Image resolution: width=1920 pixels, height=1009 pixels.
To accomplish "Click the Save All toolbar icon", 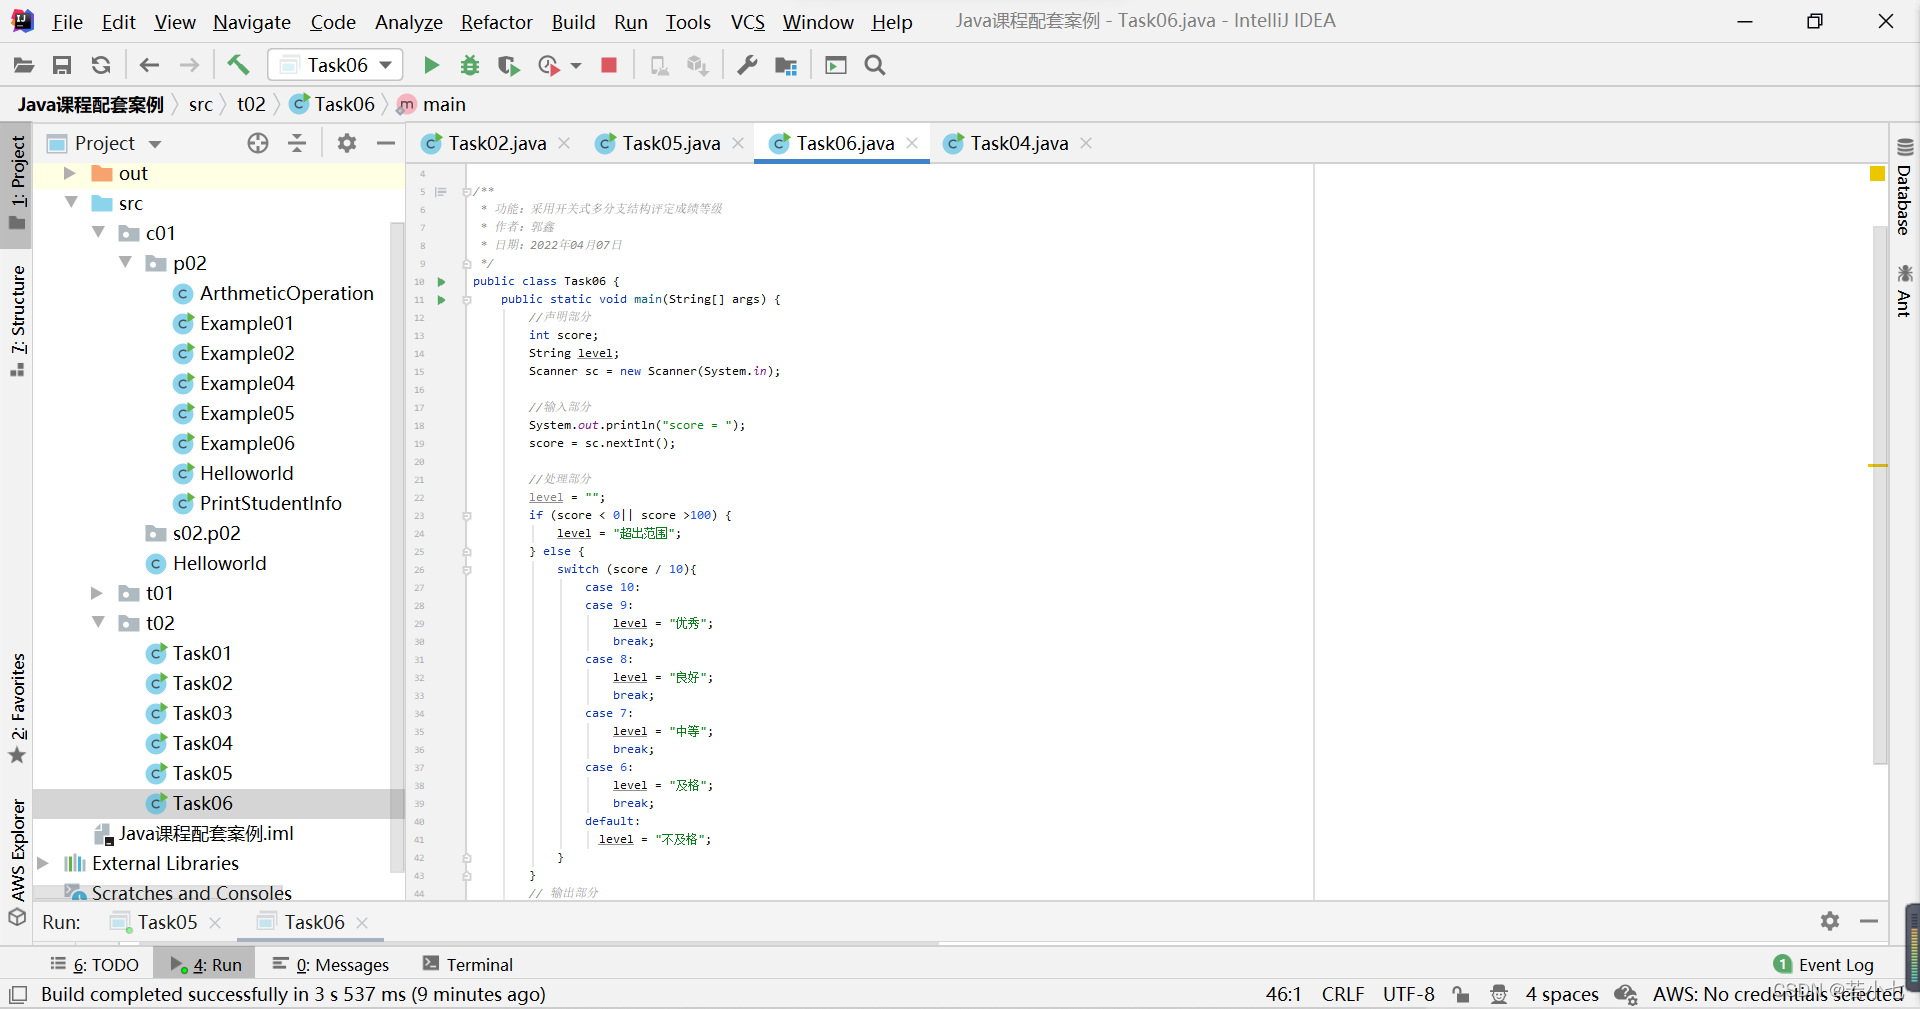I will 62,66.
